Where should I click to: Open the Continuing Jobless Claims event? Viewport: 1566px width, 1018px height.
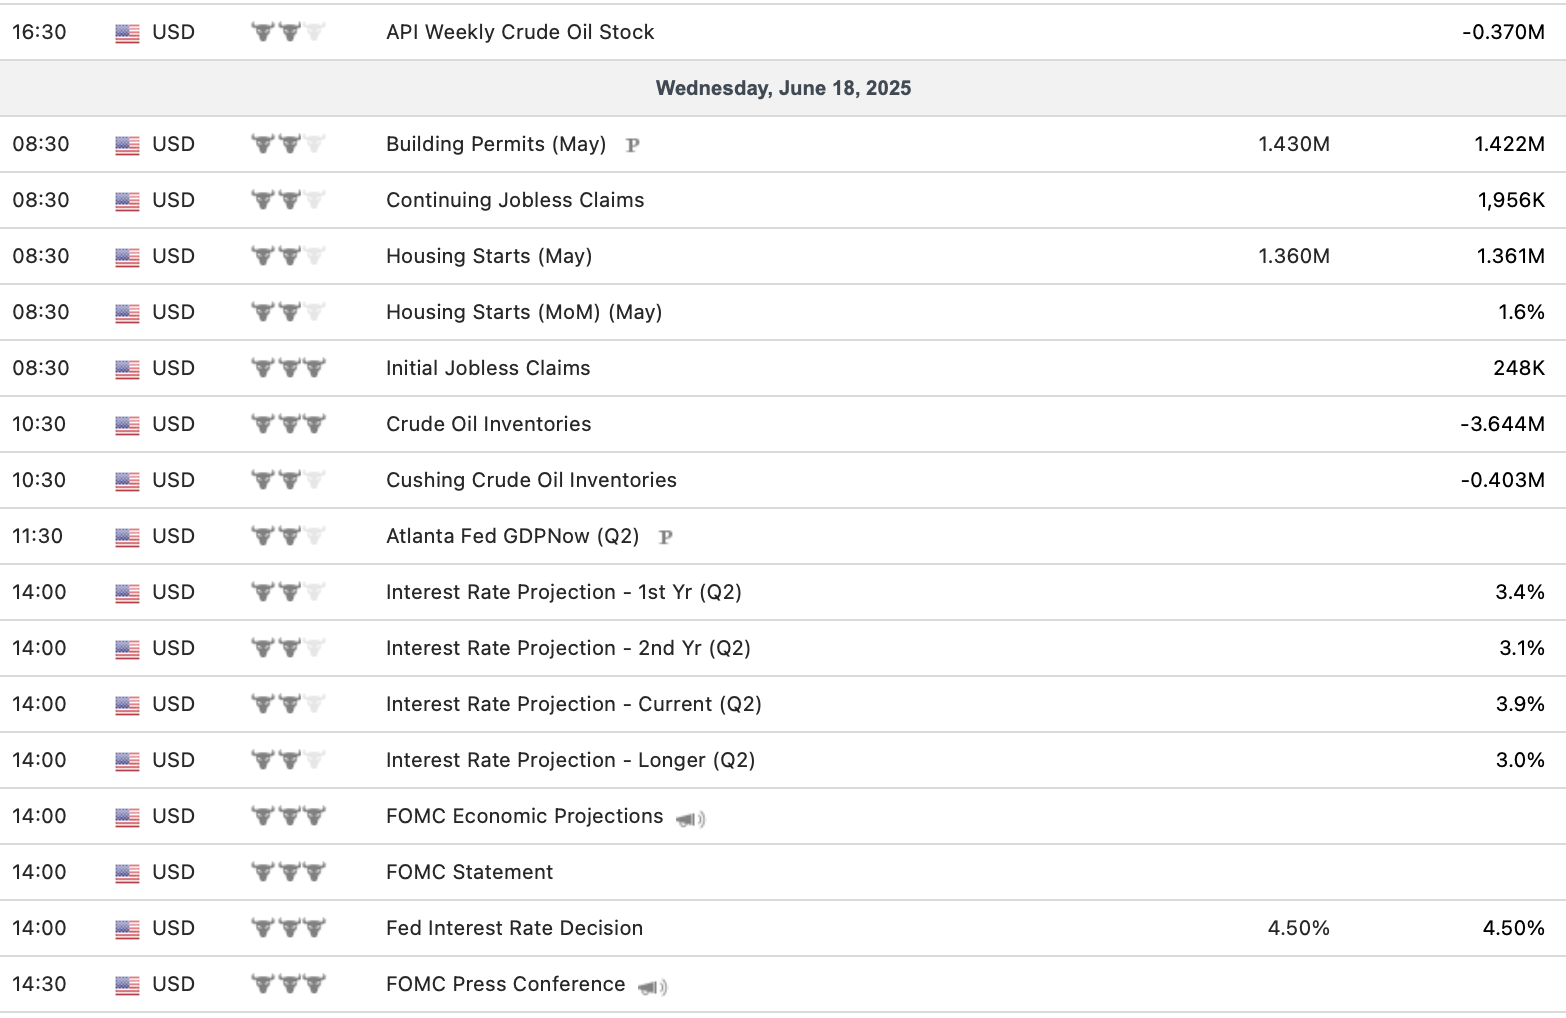click(515, 200)
